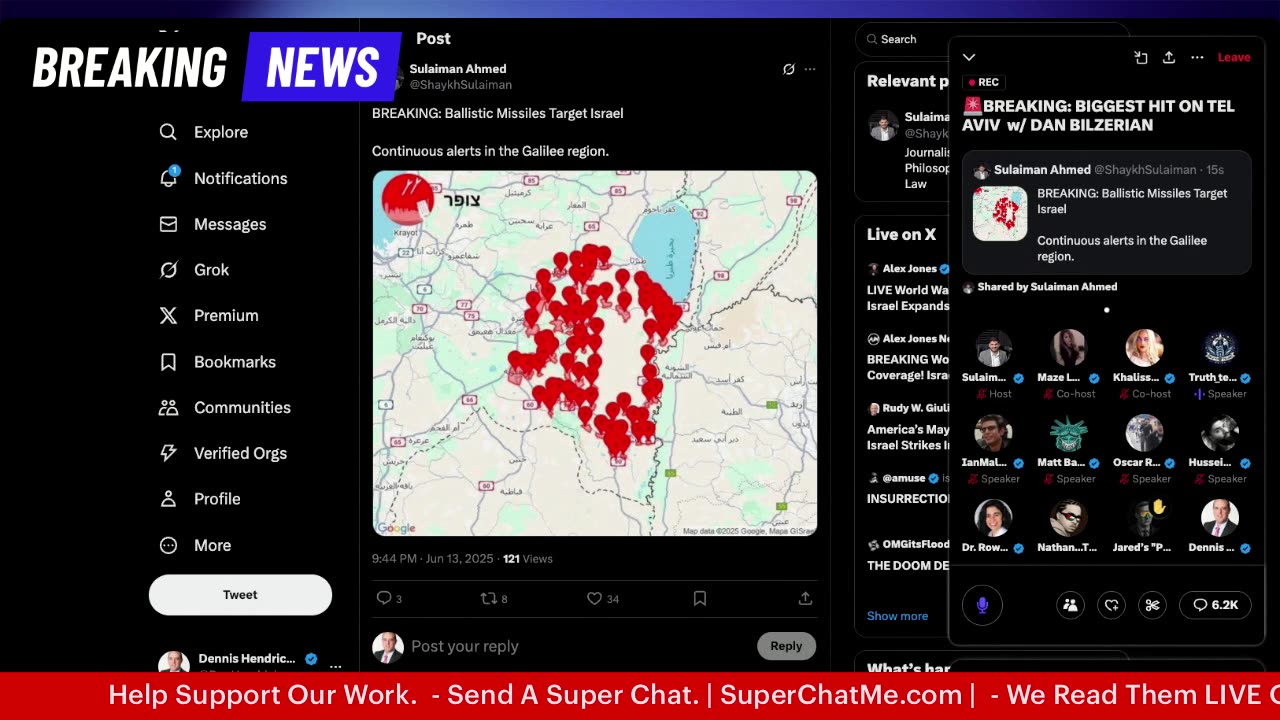Screen dimensions: 1280x720
Task: Open the shared post map thumbnail in Space
Action: [x=1000, y=213]
